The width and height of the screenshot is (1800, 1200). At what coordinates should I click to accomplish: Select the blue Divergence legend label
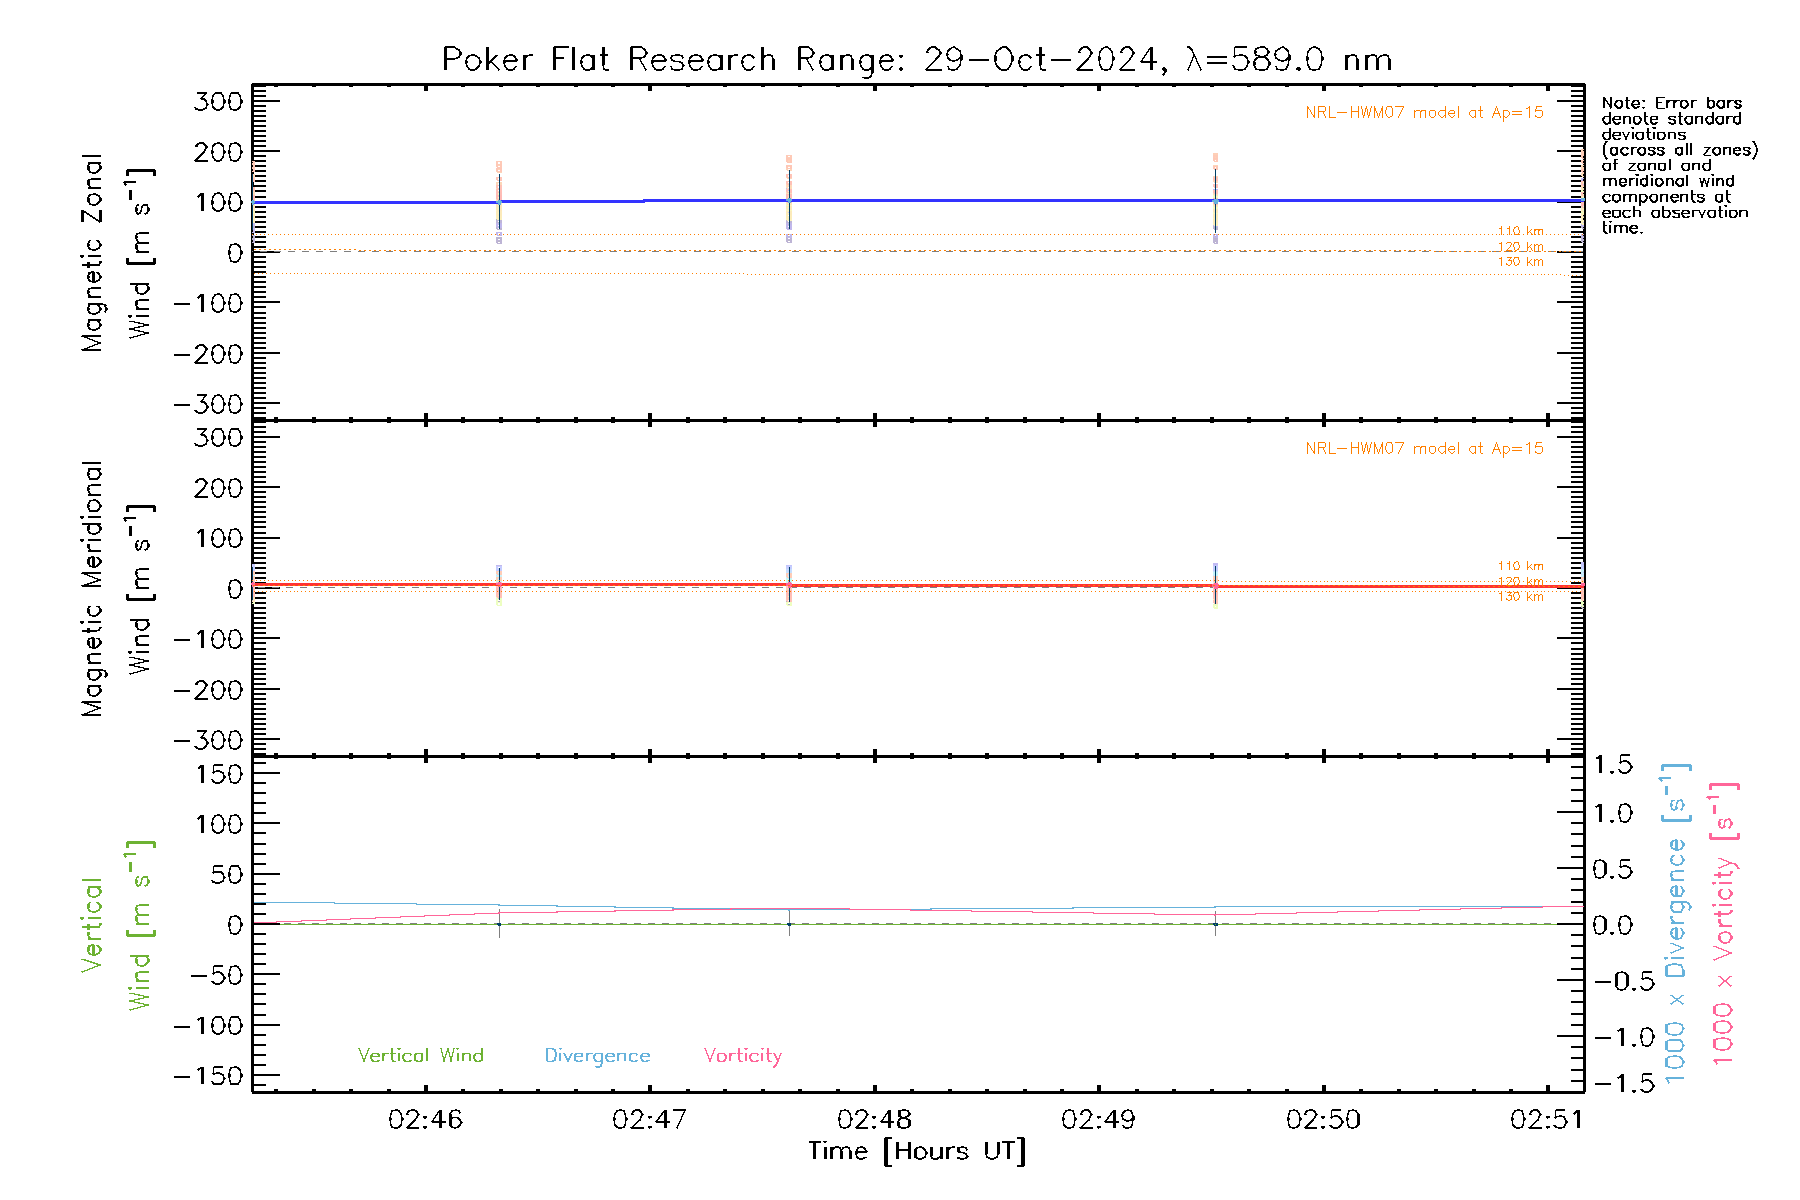pos(597,1055)
